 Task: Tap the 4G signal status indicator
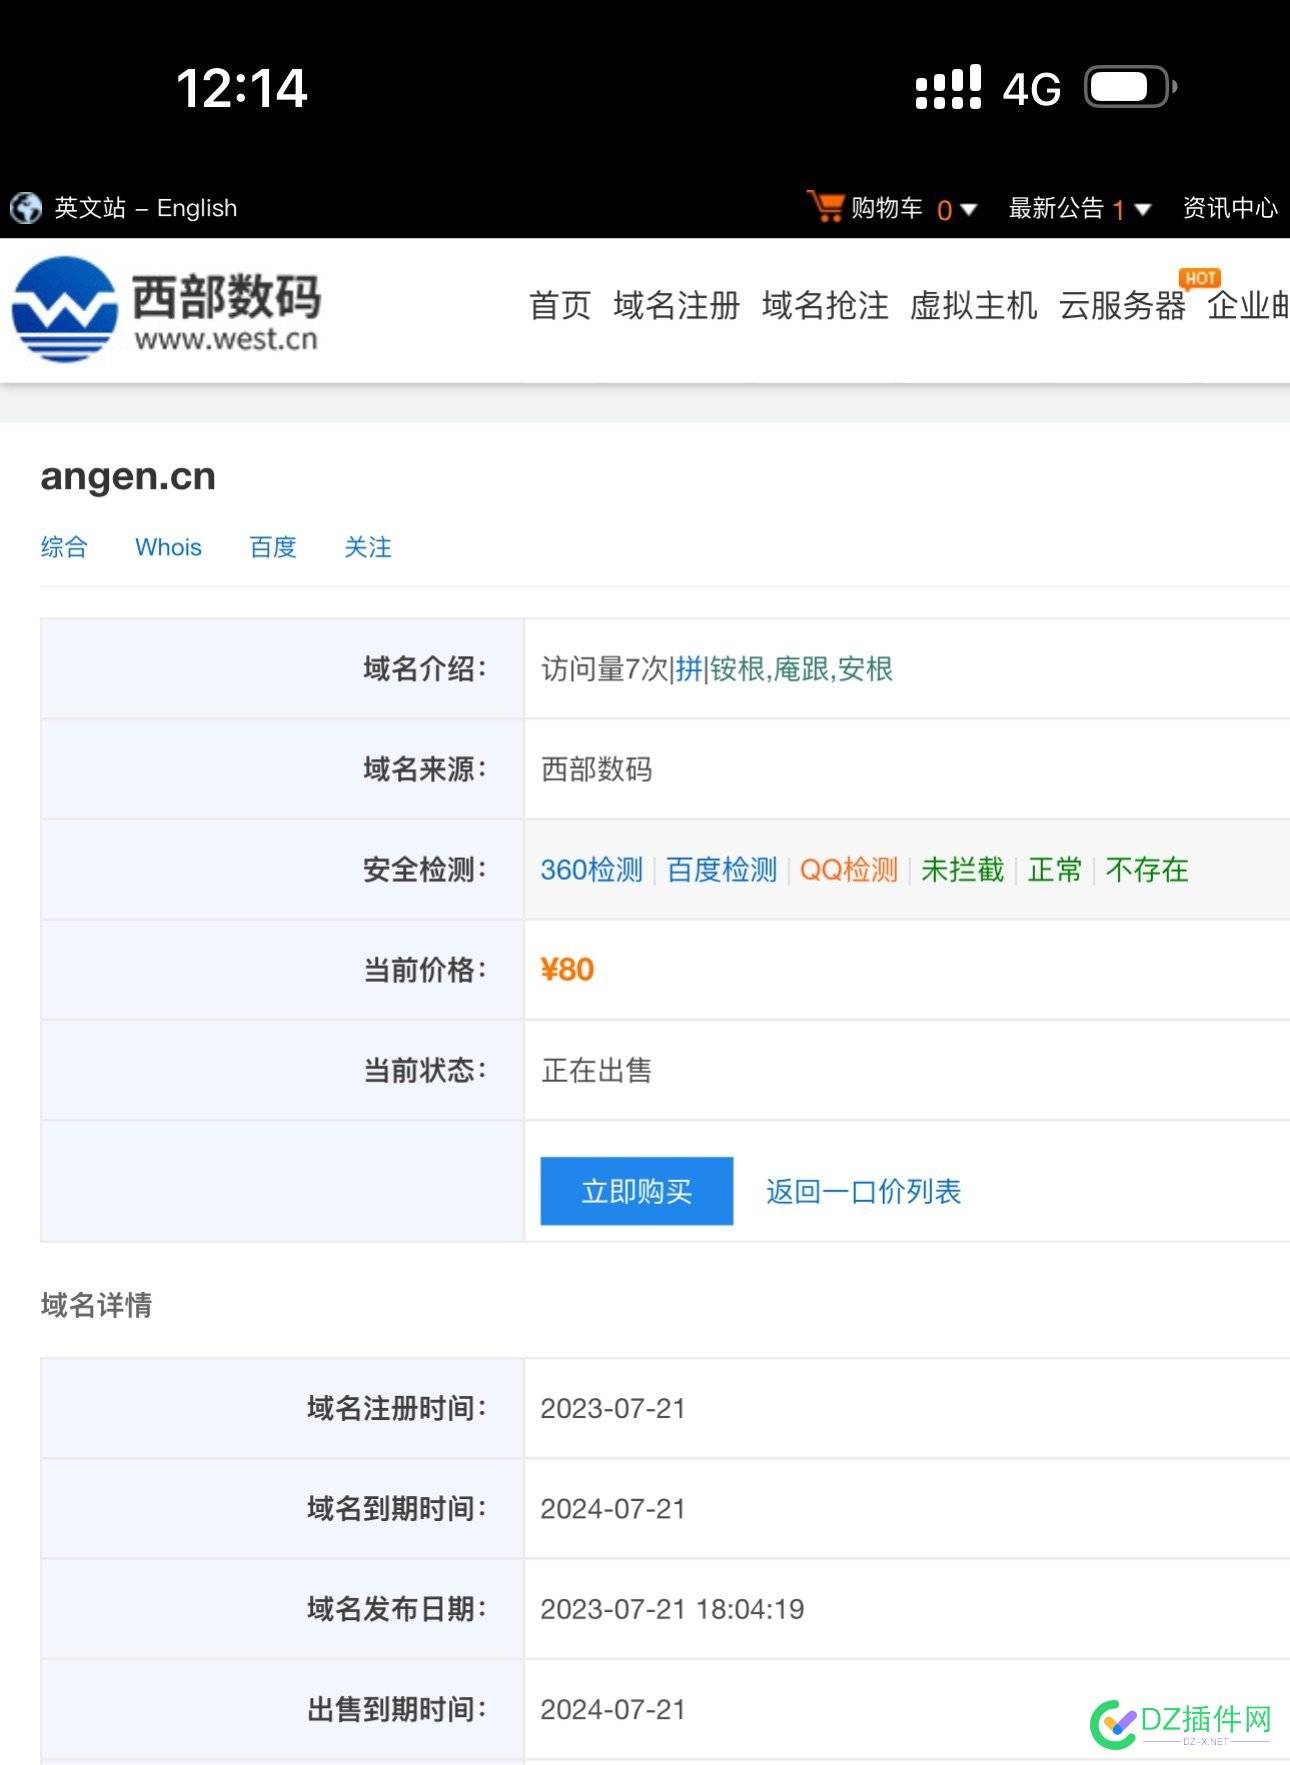1032,89
